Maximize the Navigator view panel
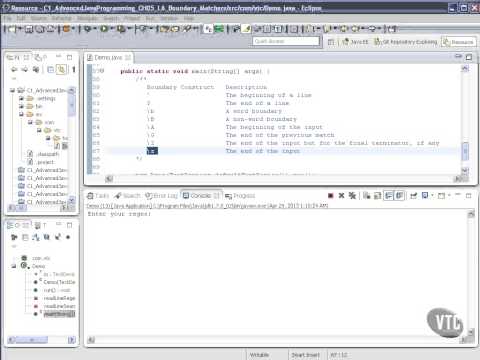Image resolution: width=480 pixels, height=360 pixels. 69,57
